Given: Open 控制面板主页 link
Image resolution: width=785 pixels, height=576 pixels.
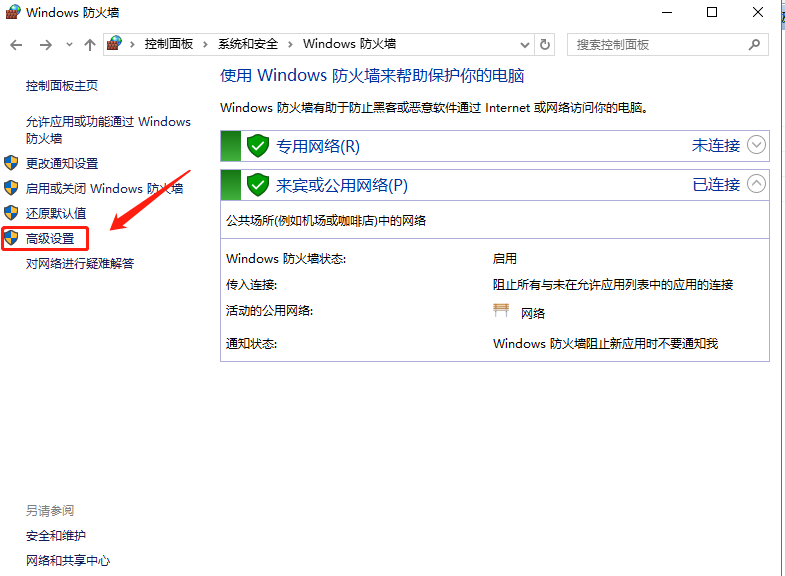Looking at the screenshot, I should 62,86.
